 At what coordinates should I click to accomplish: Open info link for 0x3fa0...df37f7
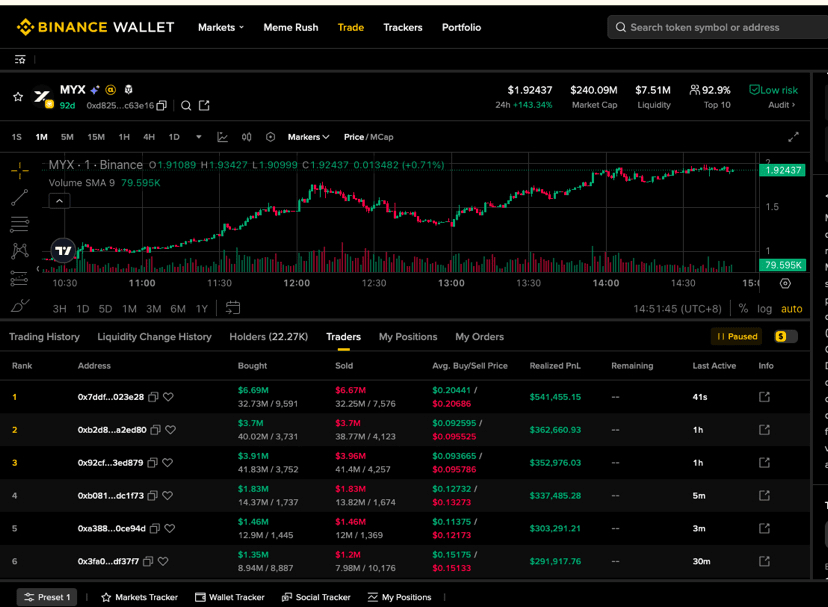click(764, 561)
